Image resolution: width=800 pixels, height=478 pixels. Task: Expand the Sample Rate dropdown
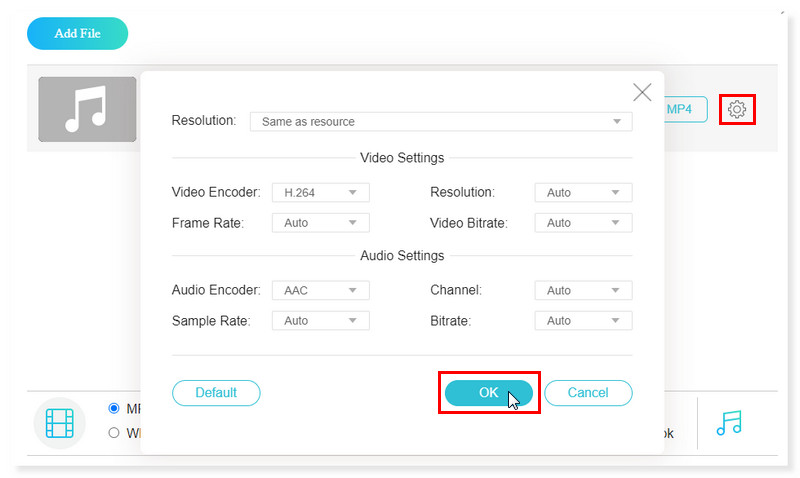tap(320, 321)
